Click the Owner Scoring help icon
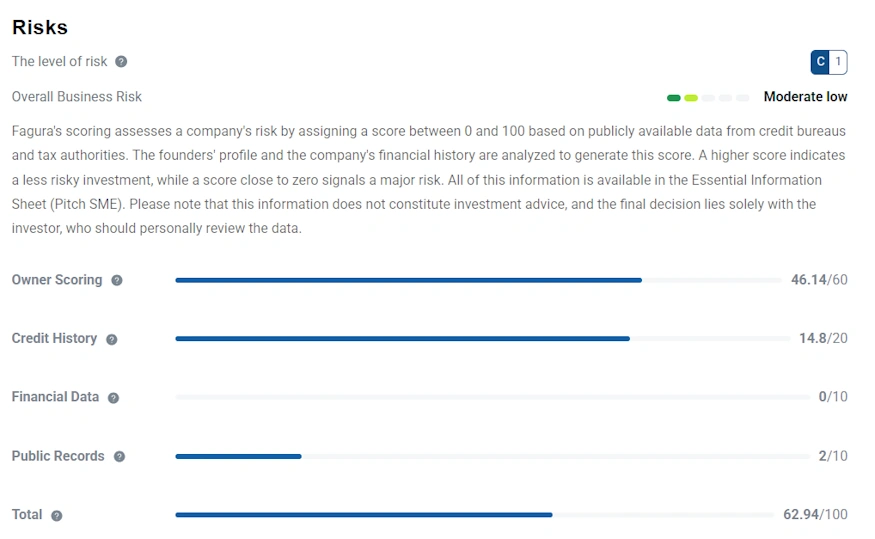Image resolution: width=875 pixels, height=539 pixels. click(117, 281)
